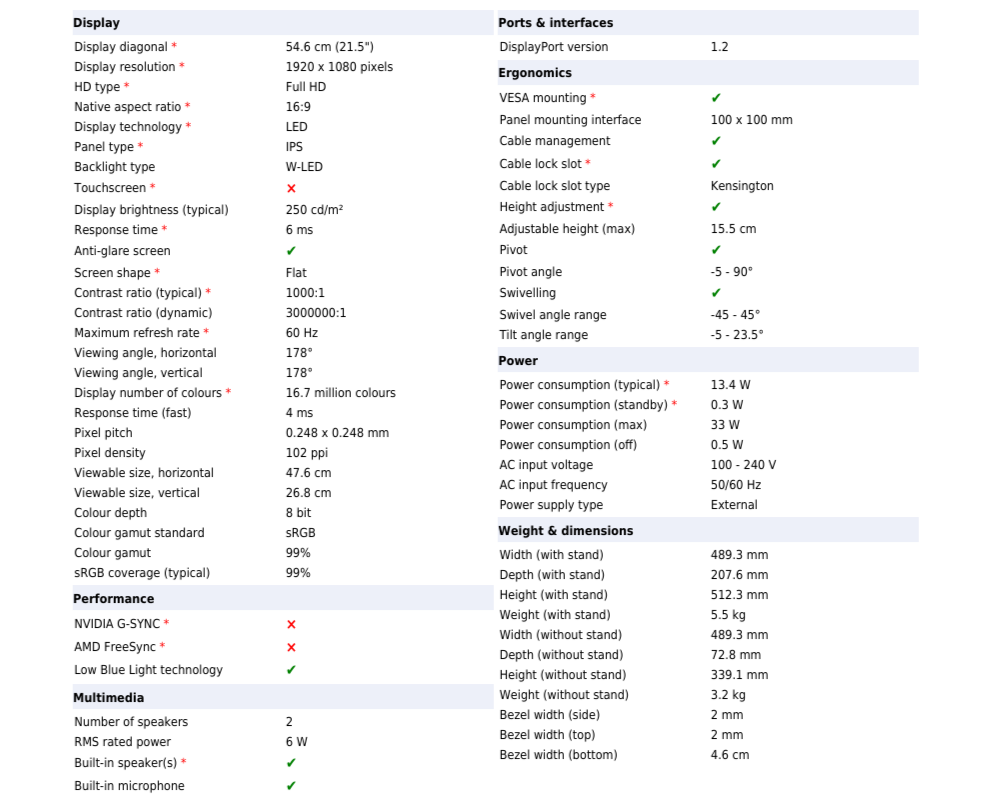Click the Height adjustment checkmark

(x=716, y=207)
